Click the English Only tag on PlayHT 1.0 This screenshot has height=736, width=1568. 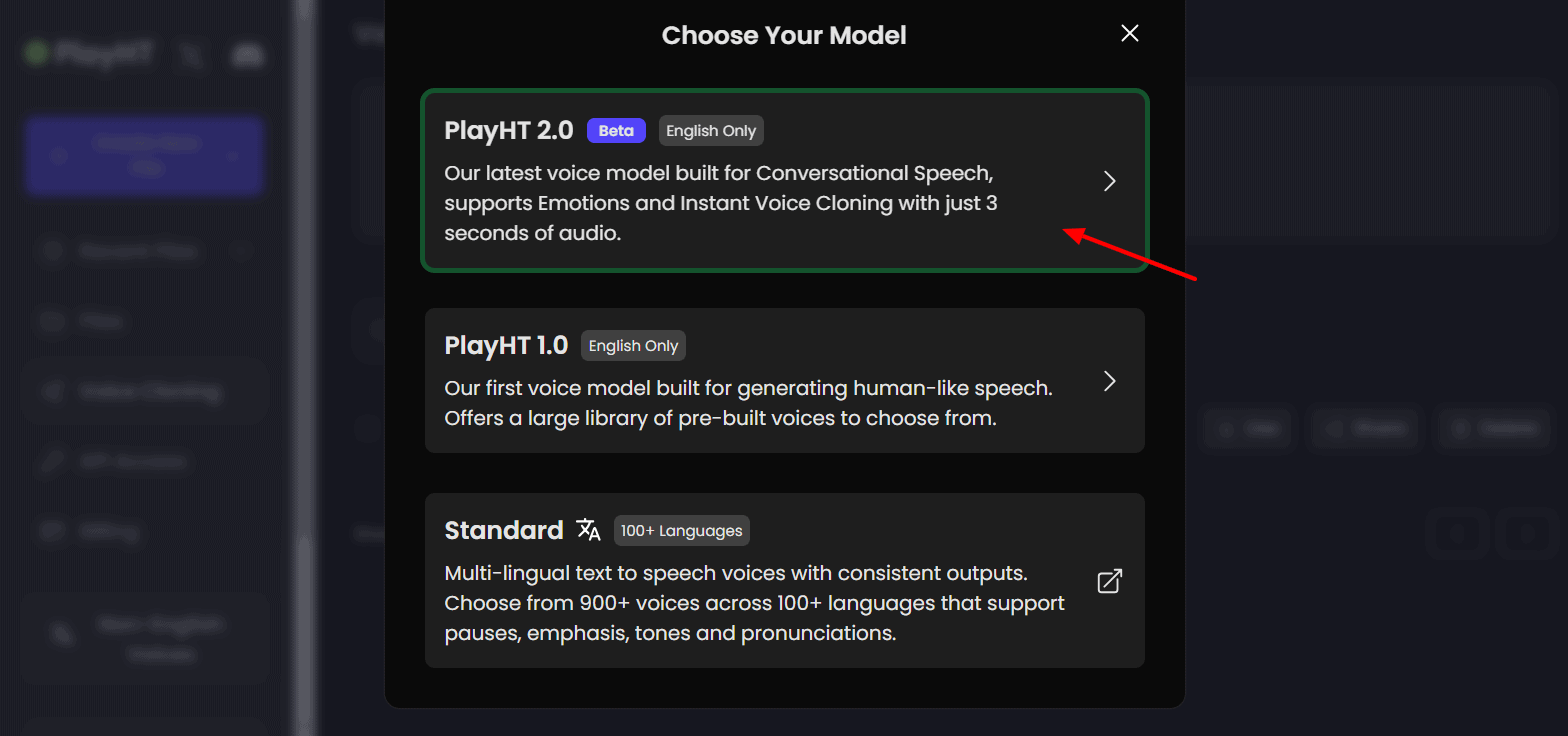coord(633,346)
